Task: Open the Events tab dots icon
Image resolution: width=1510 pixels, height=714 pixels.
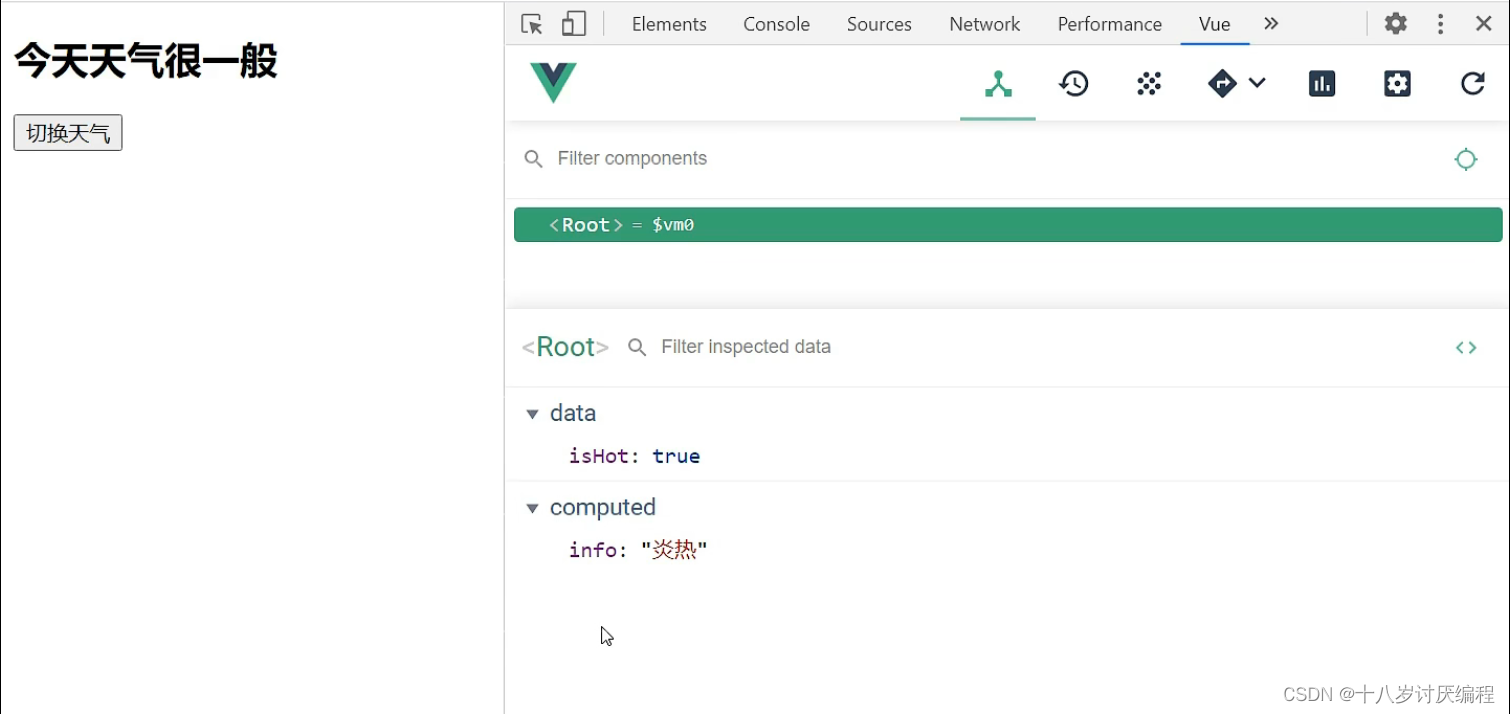Action: click(x=1149, y=84)
